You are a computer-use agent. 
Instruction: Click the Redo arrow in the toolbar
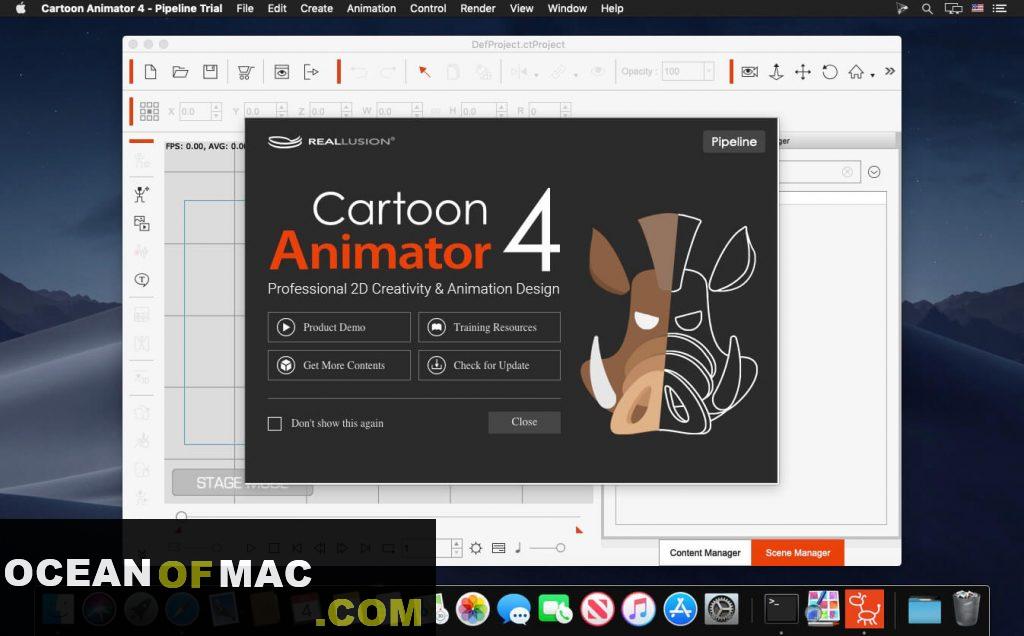pyautogui.click(x=388, y=72)
